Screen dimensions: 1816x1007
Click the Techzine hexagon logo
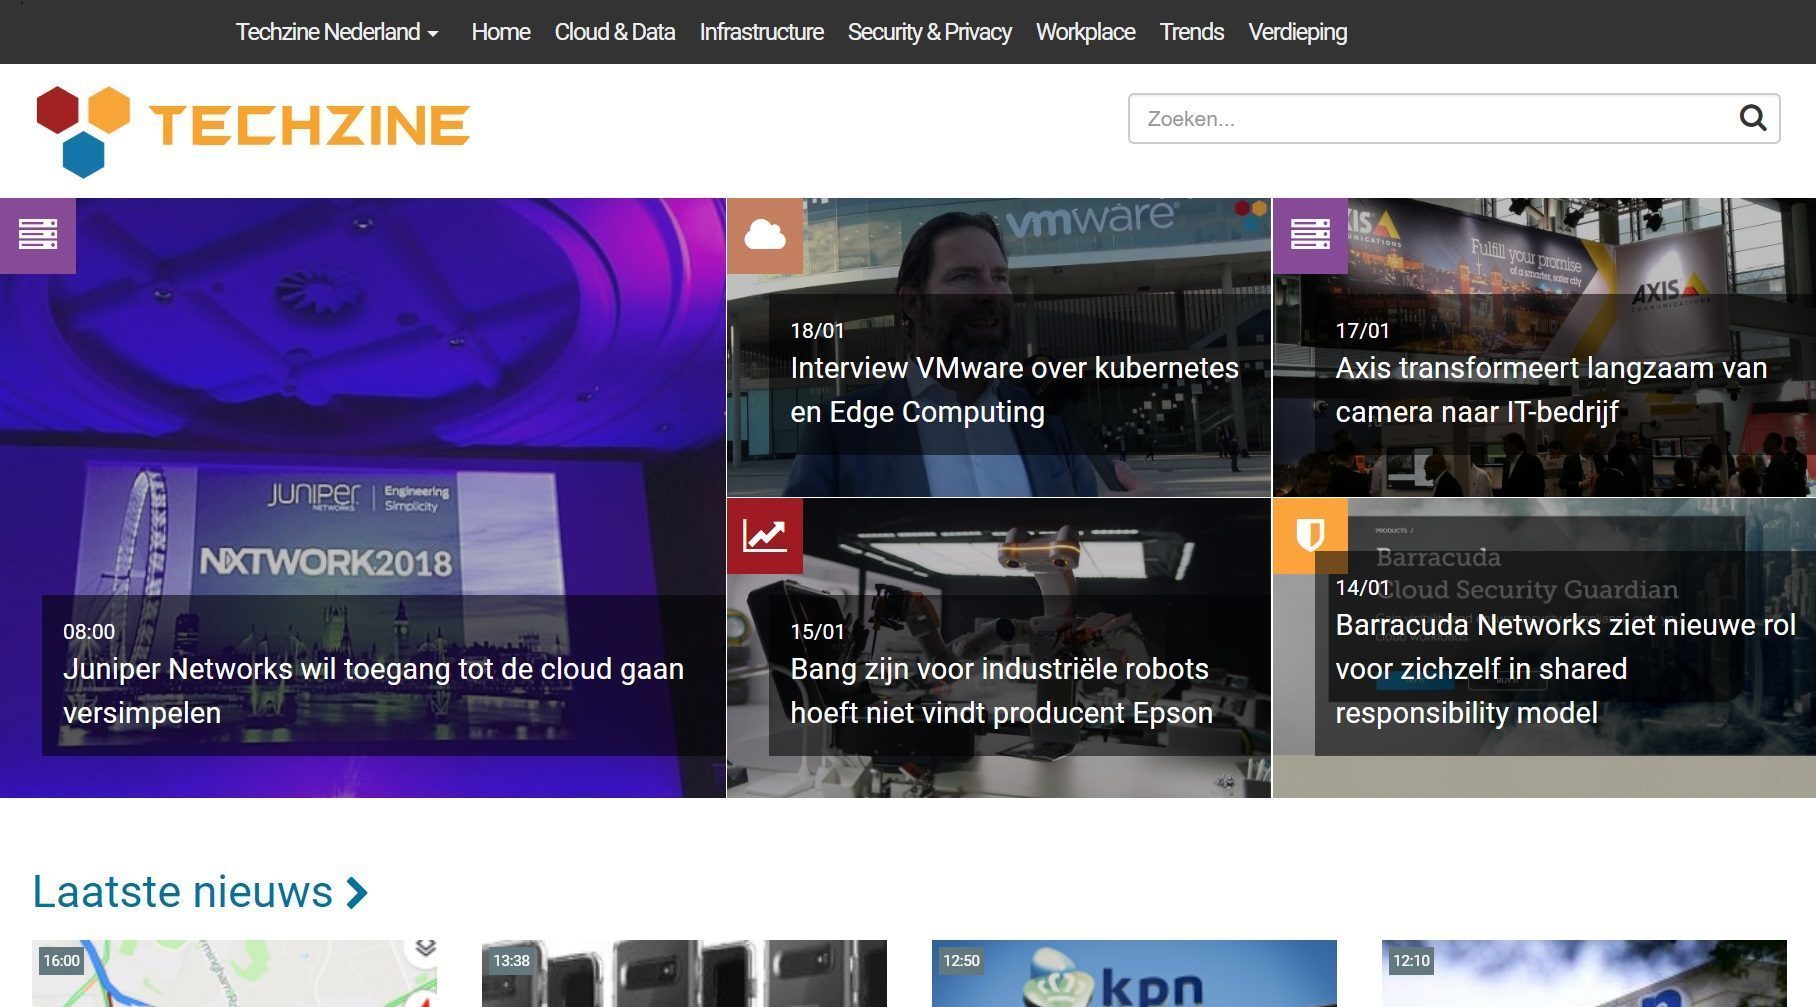[83, 131]
